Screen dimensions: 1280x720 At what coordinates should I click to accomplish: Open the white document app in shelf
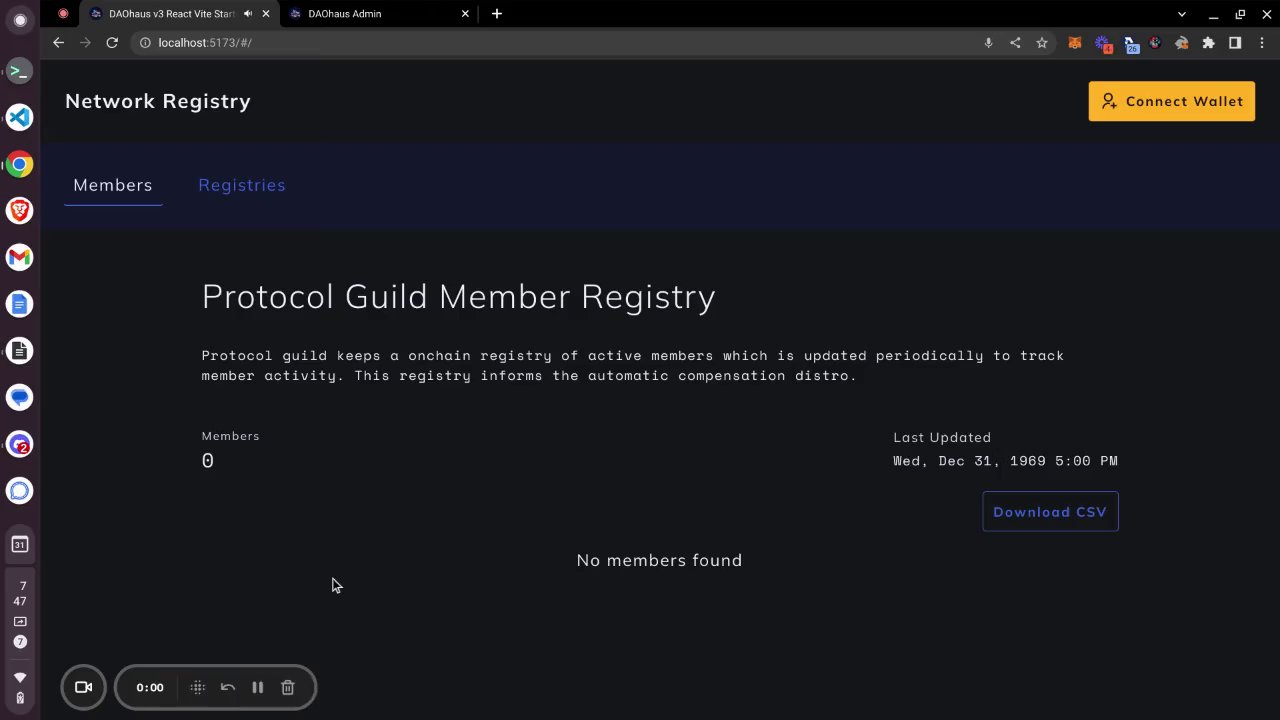19,350
